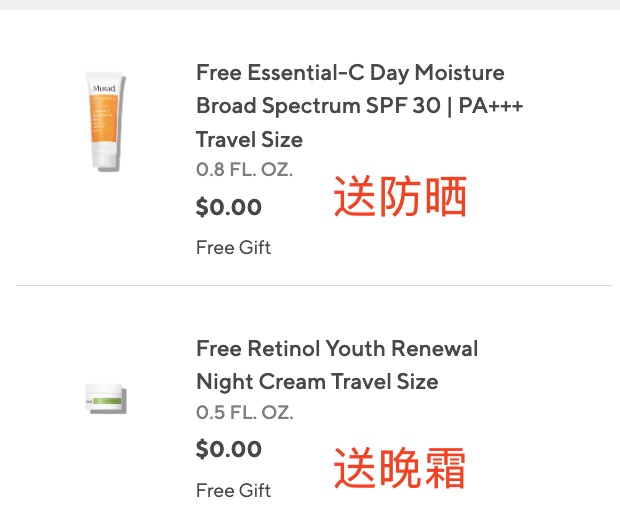The image size is (620, 520).
Task: Click the Night Cream Travel Size line
Action: click(317, 382)
